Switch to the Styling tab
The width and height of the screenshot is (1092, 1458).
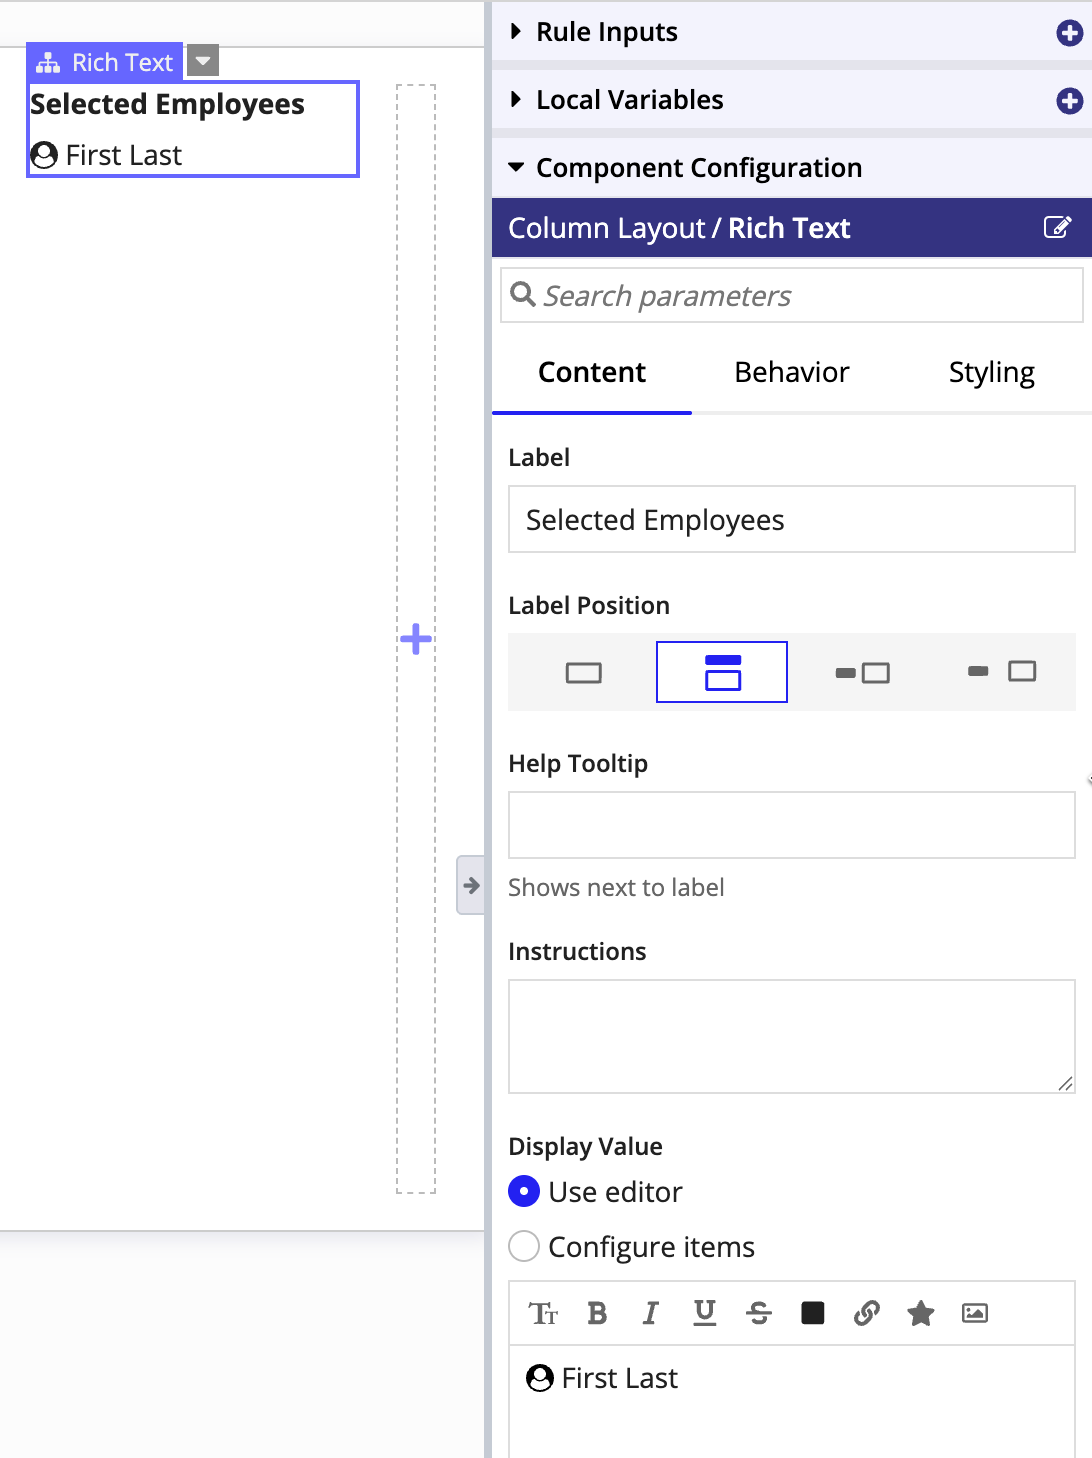pos(991,372)
